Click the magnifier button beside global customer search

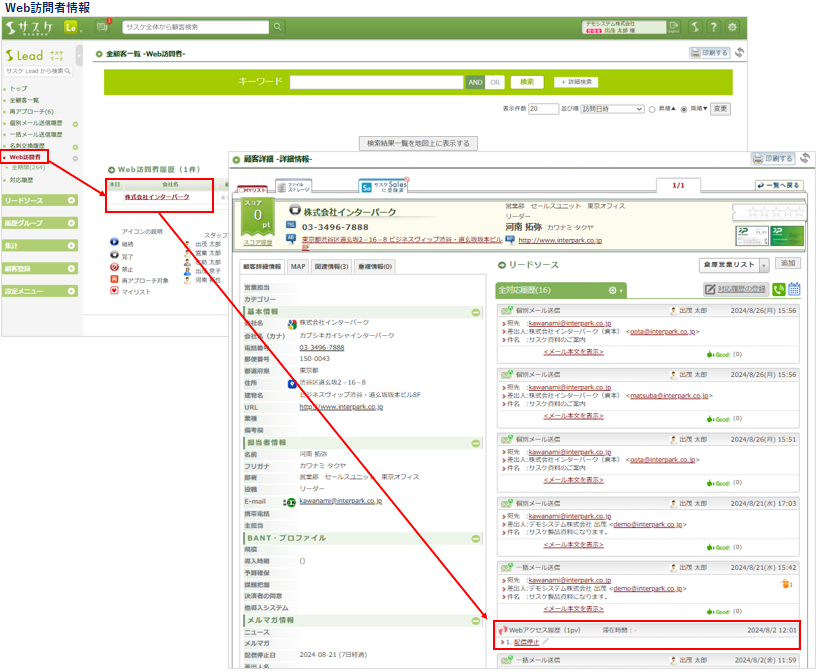pos(278,27)
